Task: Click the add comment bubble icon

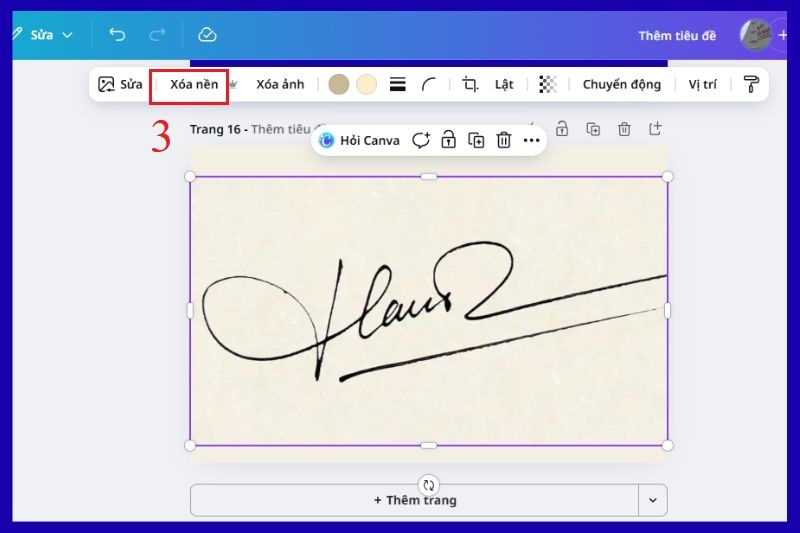Action: (x=421, y=140)
